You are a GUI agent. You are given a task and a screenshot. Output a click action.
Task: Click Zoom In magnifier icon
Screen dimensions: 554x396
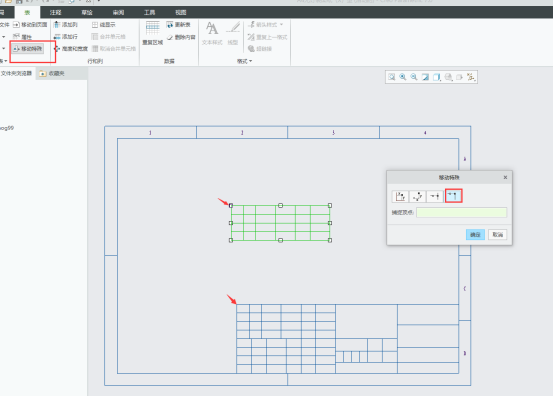[403, 77]
